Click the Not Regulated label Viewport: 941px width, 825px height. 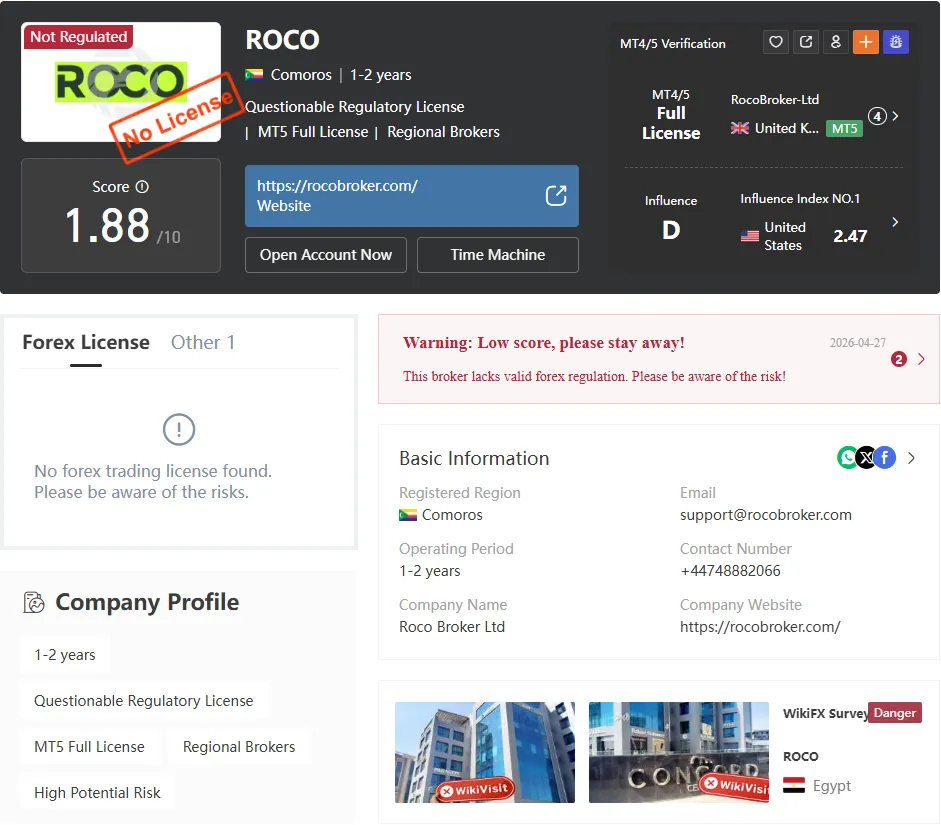tap(79, 37)
